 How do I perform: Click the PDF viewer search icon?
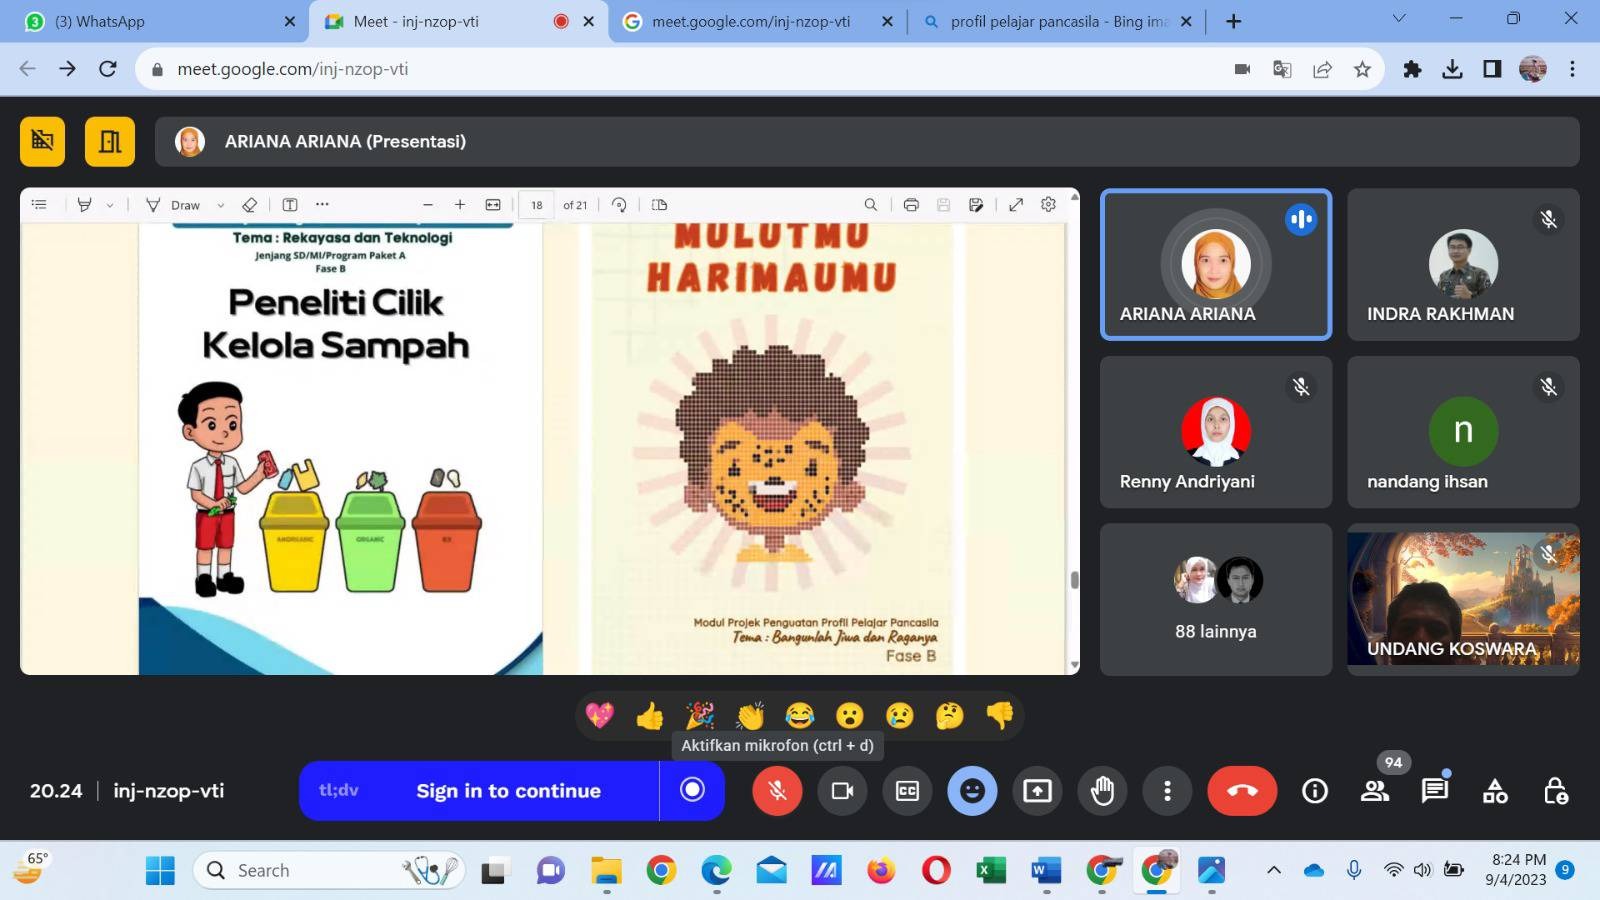(x=870, y=205)
